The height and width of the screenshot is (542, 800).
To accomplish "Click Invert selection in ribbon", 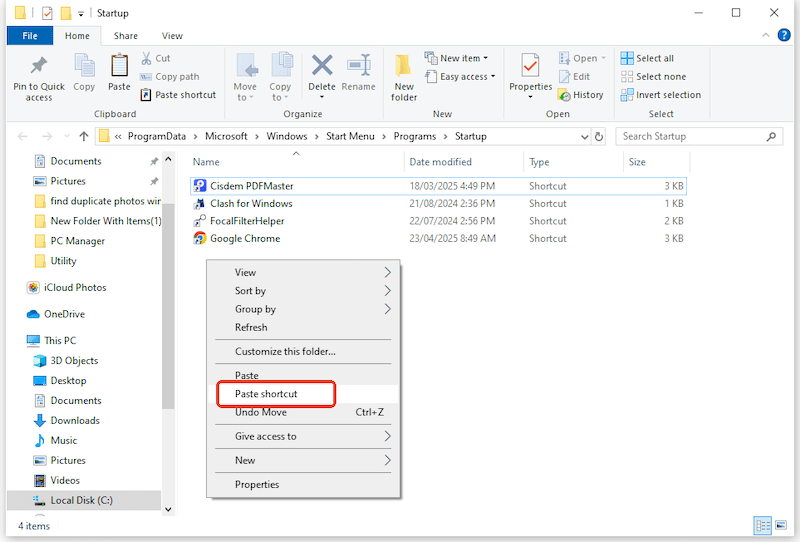I will pos(660,95).
